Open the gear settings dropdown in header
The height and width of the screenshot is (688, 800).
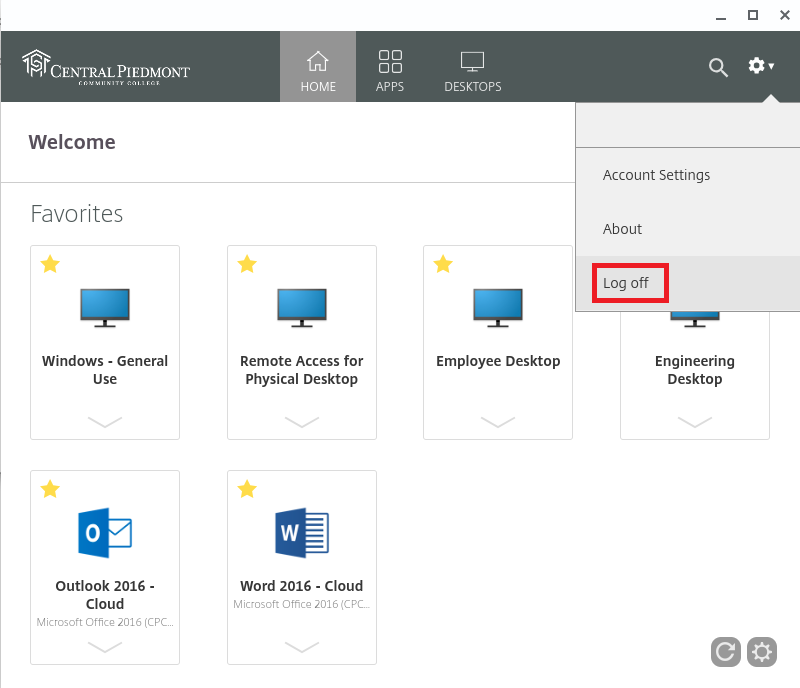(x=761, y=66)
